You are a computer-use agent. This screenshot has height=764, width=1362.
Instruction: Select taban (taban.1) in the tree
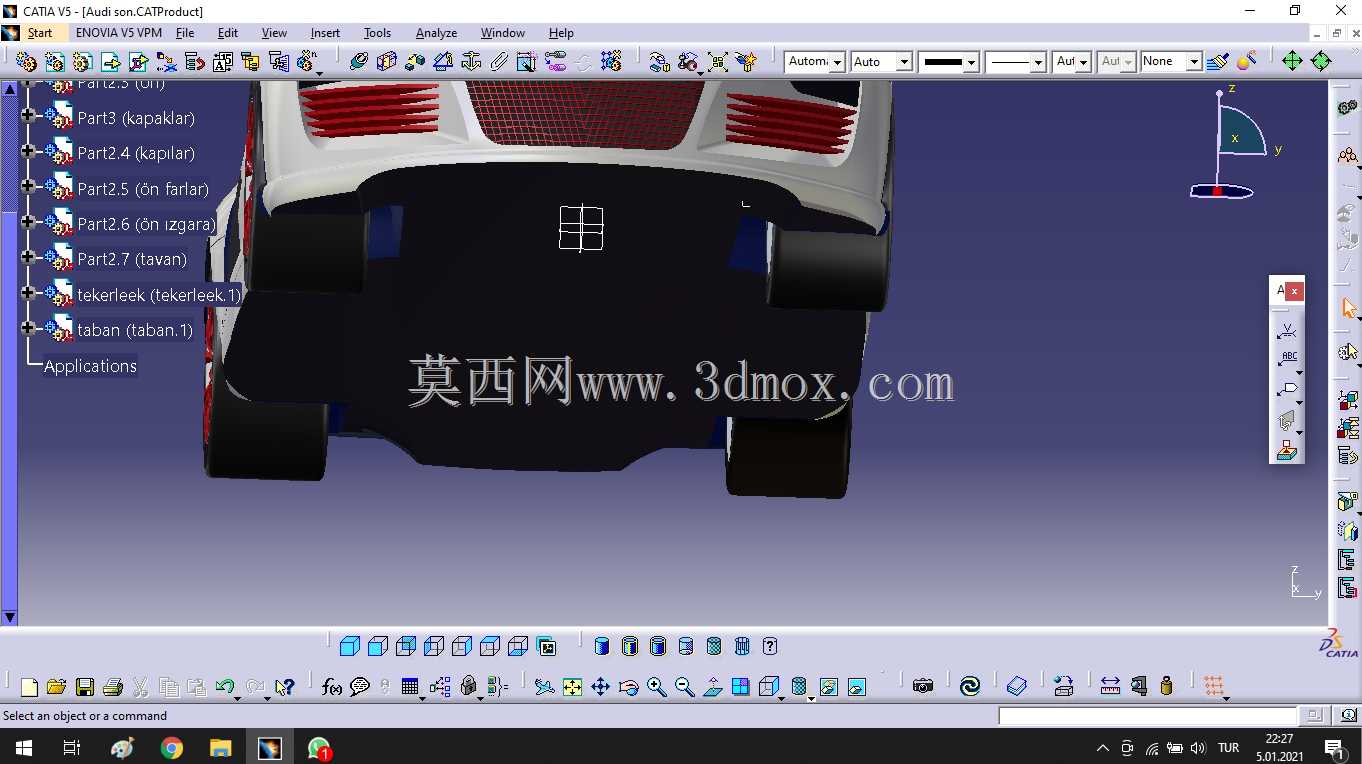(x=135, y=330)
